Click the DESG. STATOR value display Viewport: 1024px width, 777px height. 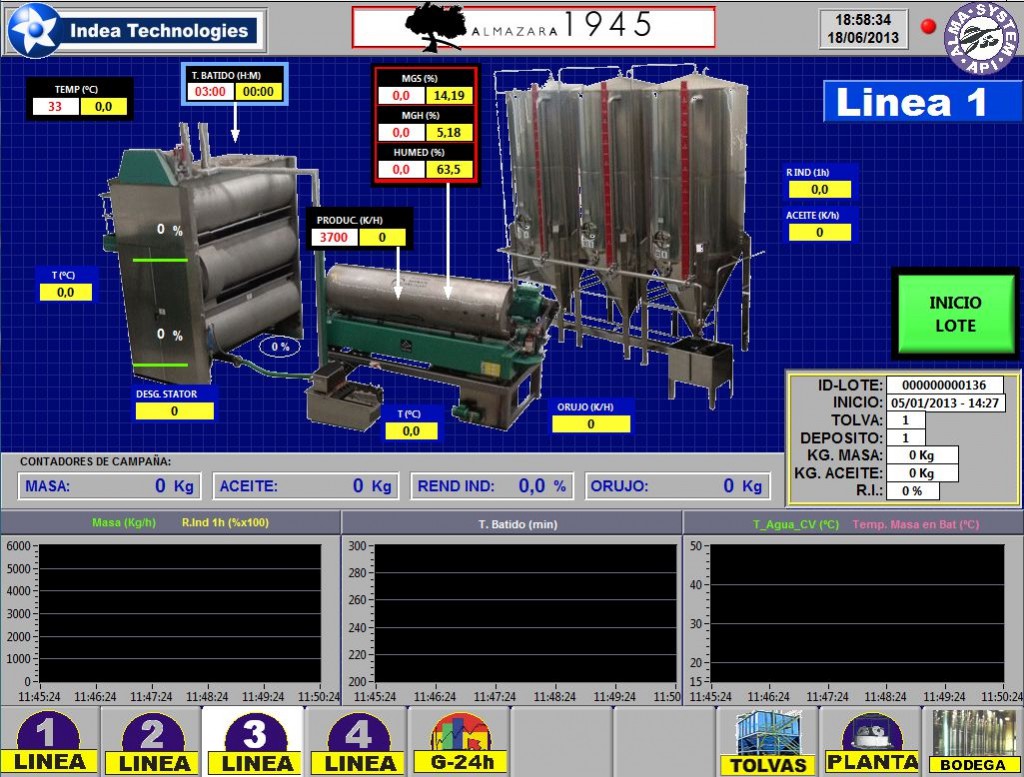pyautogui.click(x=174, y=411)
